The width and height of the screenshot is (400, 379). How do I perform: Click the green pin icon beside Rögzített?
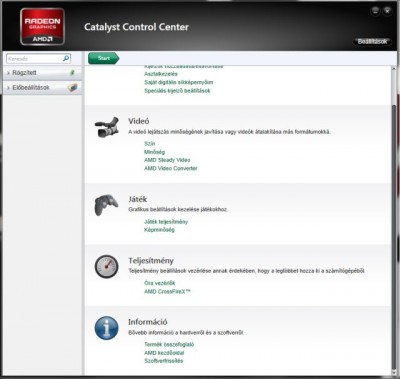pos(72,72)
